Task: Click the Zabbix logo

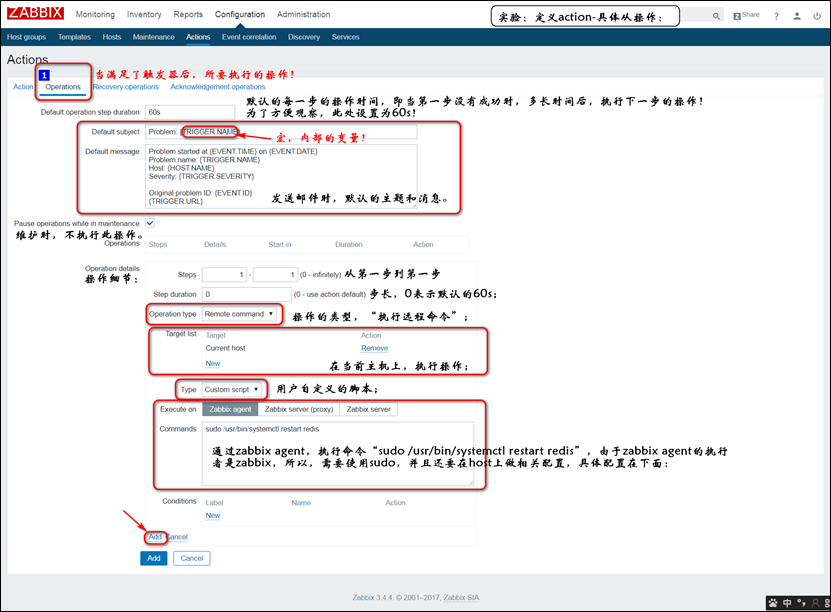Action: [x=35, y=13]
